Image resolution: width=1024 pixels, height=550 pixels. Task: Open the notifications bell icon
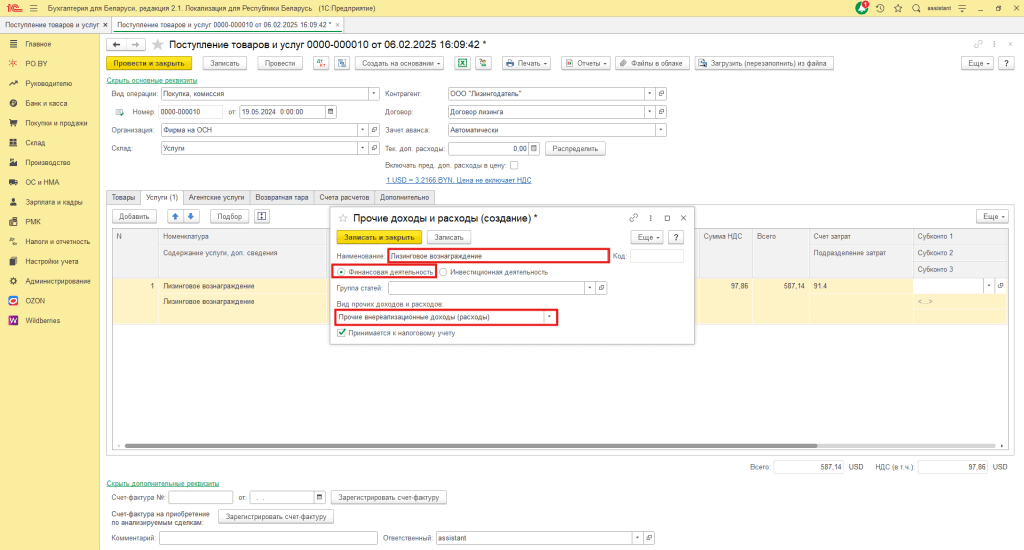(x=861, y=8)
